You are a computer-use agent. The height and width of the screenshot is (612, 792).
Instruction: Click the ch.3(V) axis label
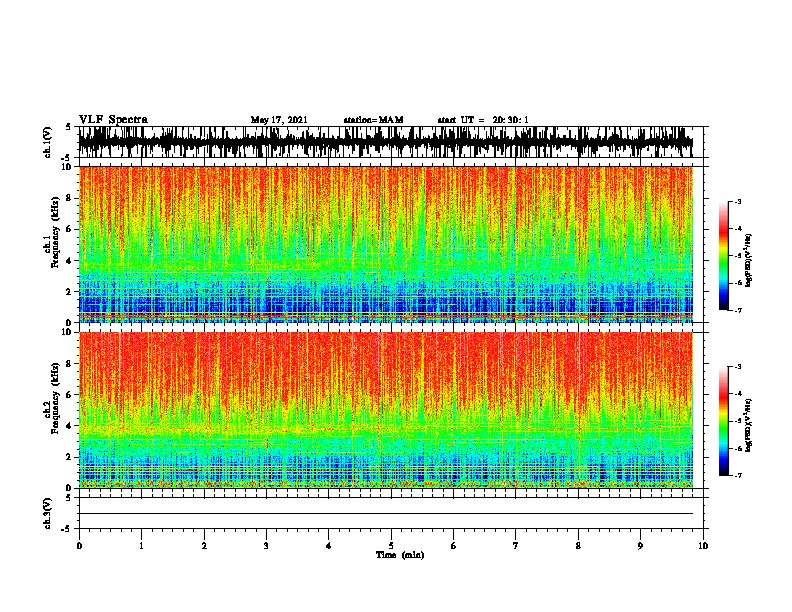(48, 513)
